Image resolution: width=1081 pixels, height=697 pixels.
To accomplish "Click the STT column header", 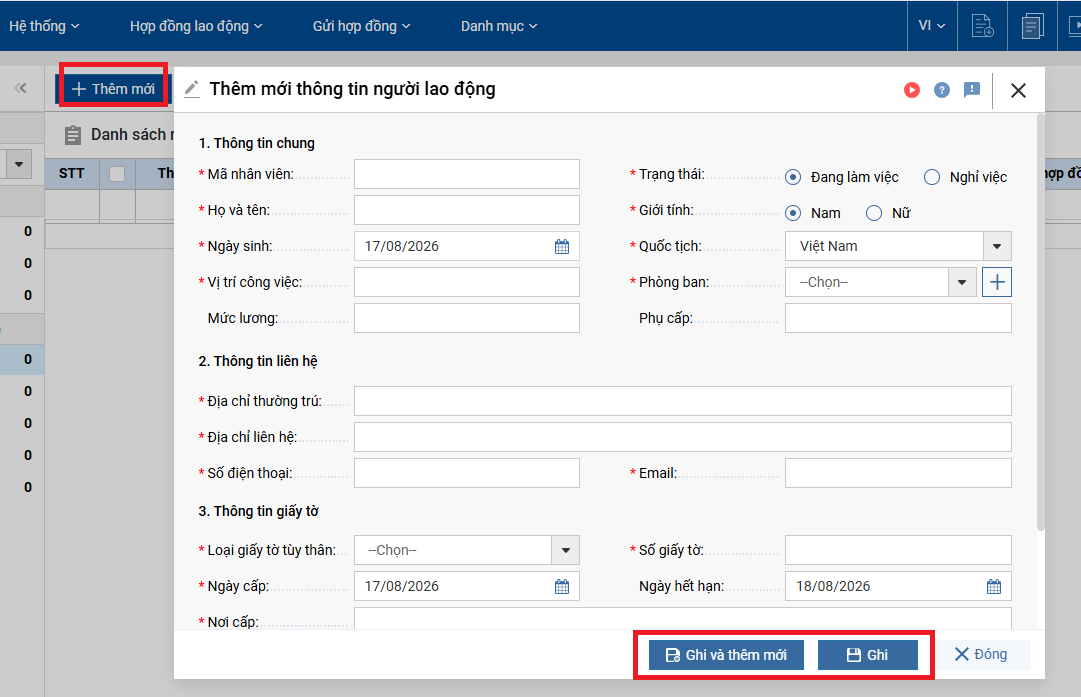I will click(72, 174).
